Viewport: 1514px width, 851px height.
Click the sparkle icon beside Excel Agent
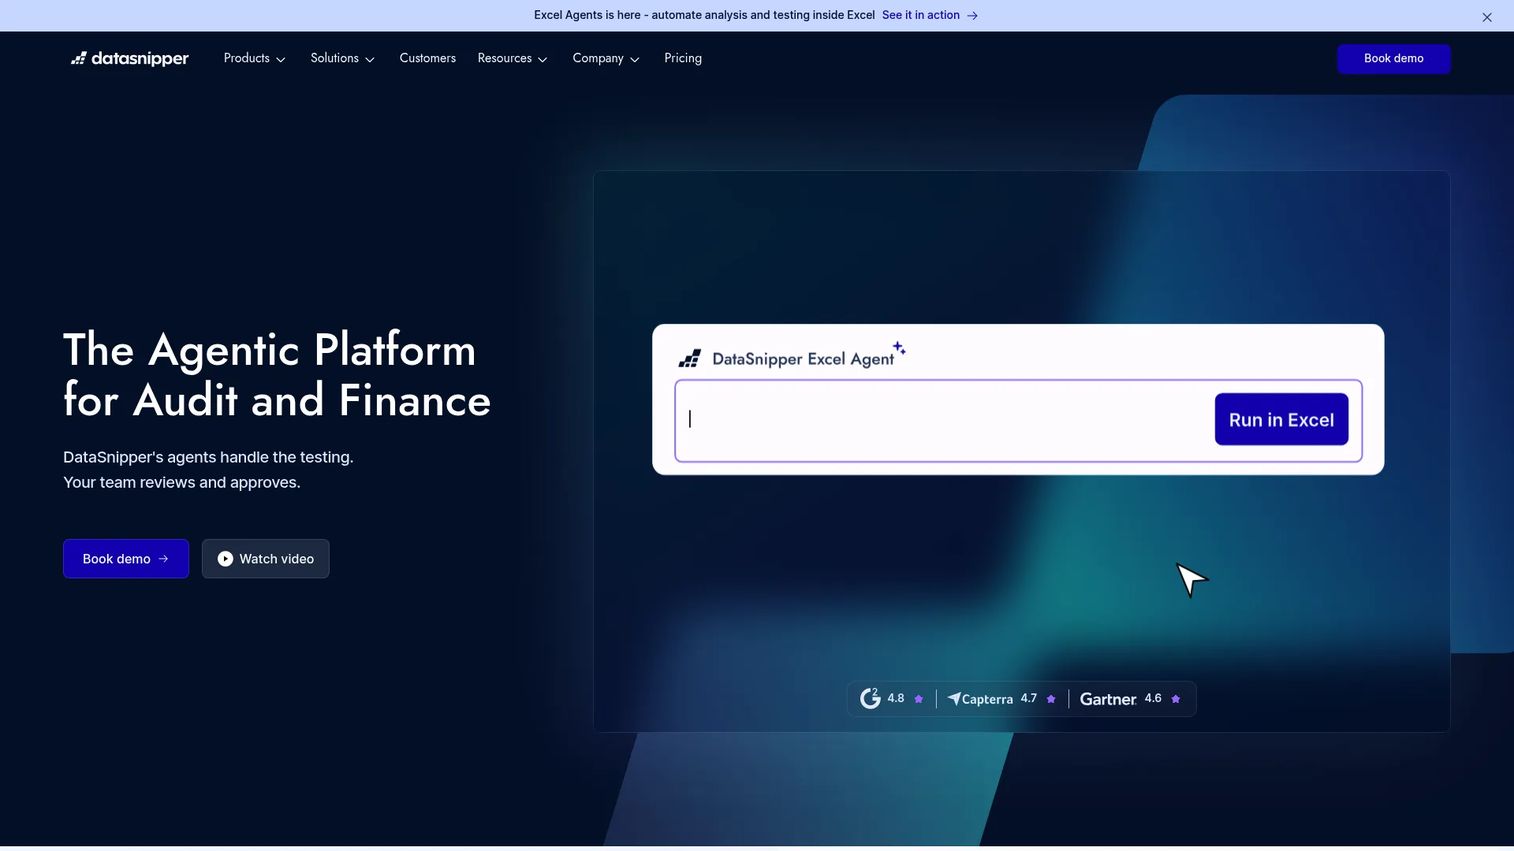899,348
